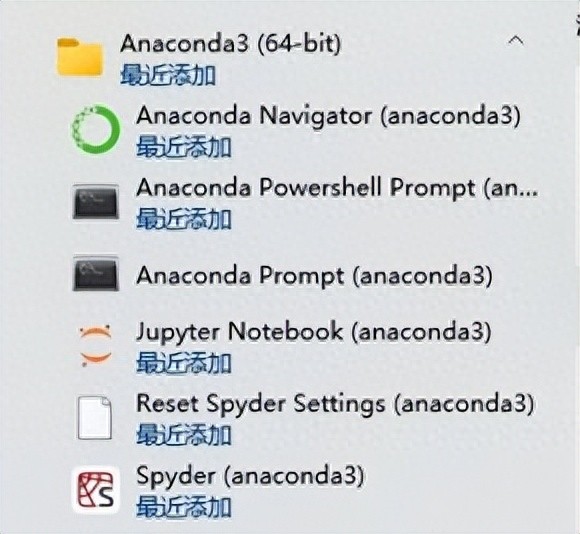580x534 pixels.
Task: Collapse the Anaconda3 folder with the chevron
Action: pyautogui.click(x=516, y=40)
